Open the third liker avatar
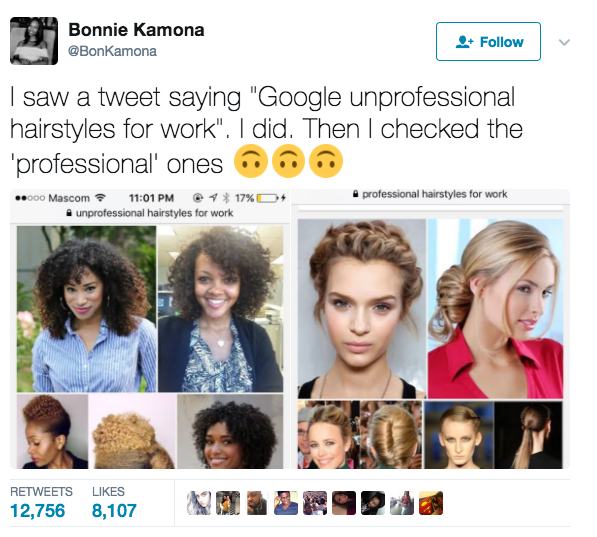The image size is (597, 537). 257,503
